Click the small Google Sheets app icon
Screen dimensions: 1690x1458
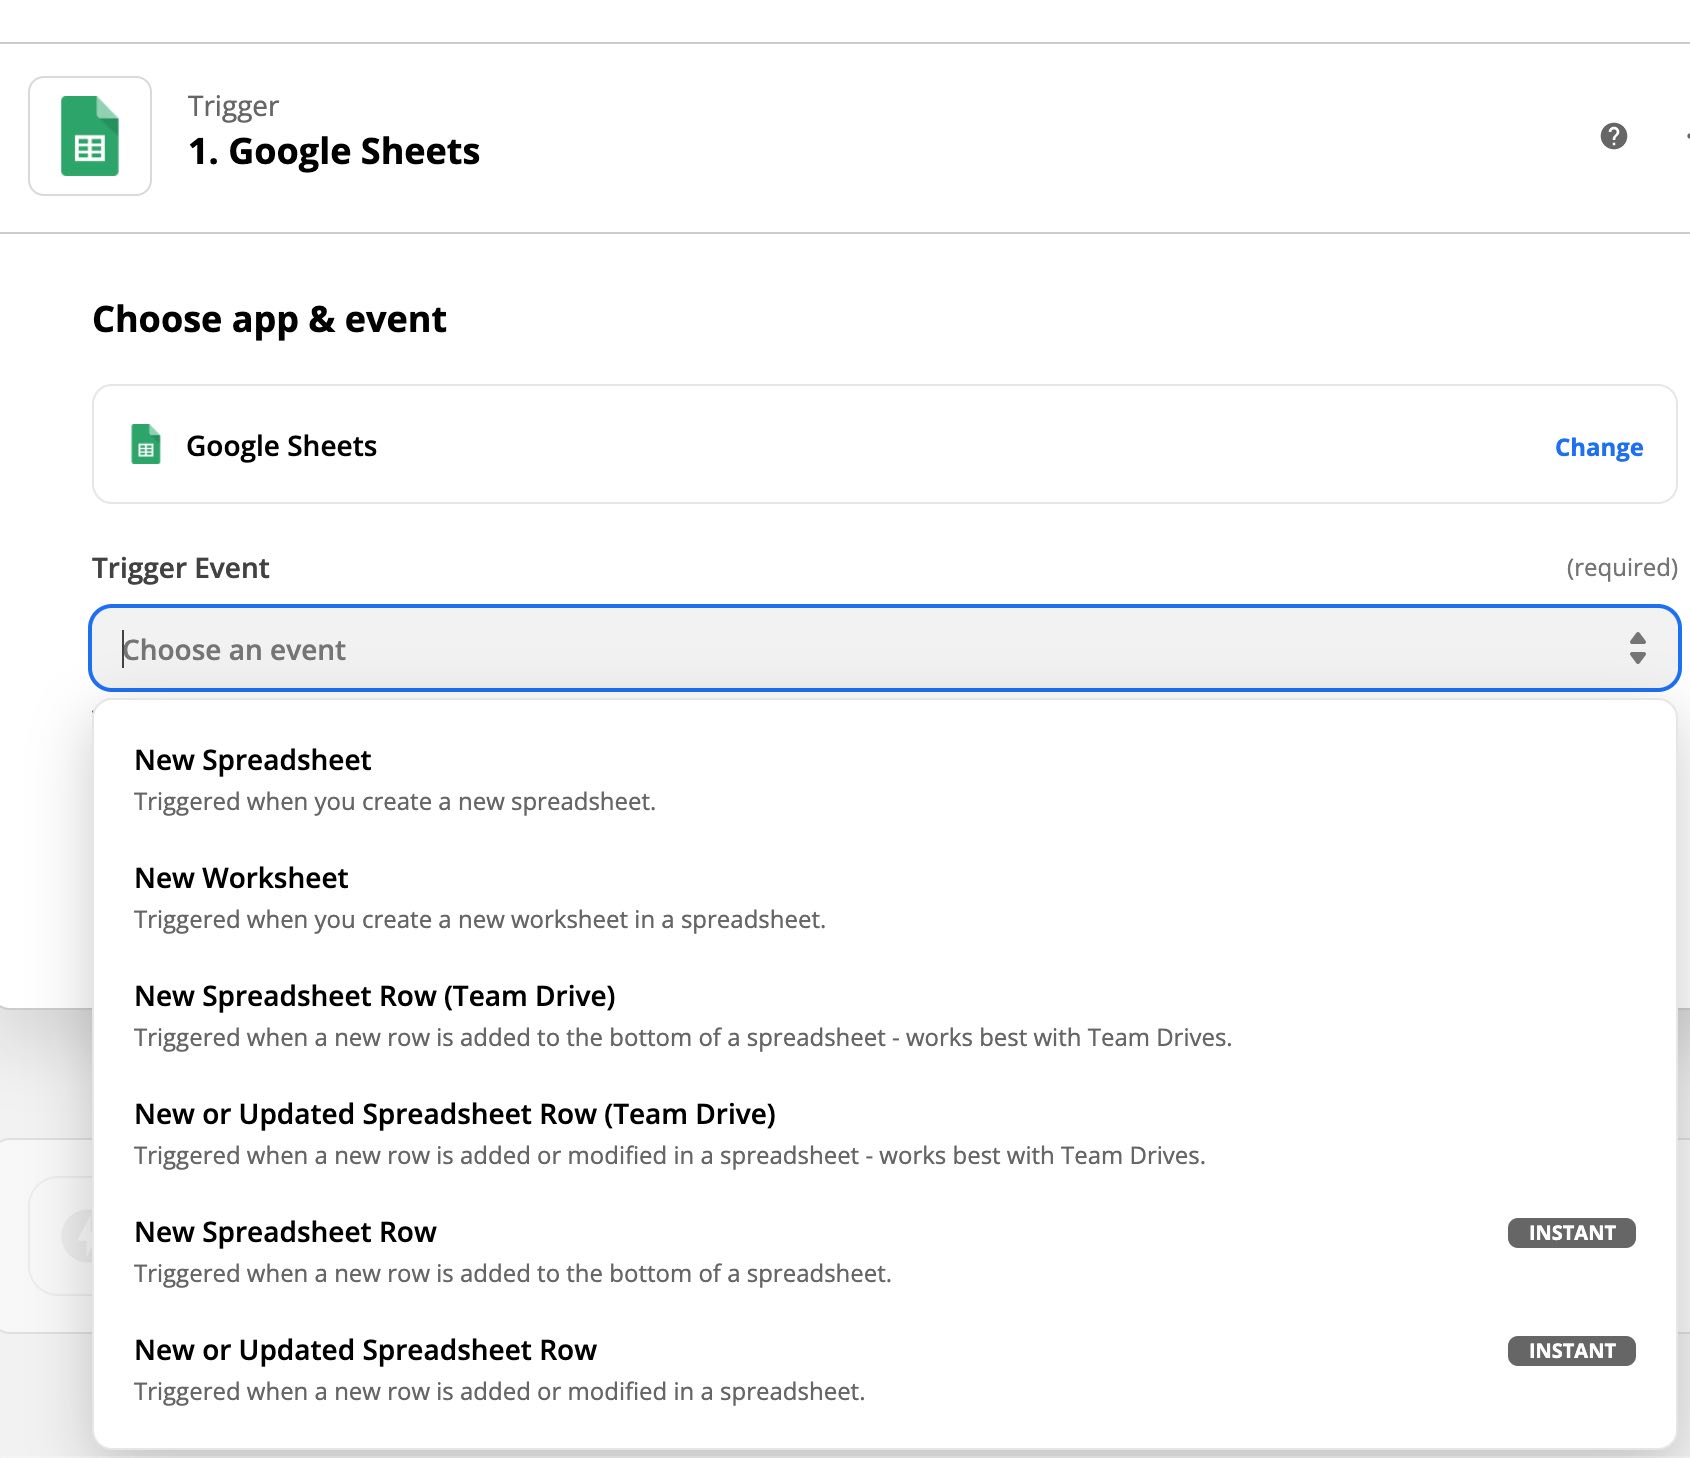coord(146,445)
